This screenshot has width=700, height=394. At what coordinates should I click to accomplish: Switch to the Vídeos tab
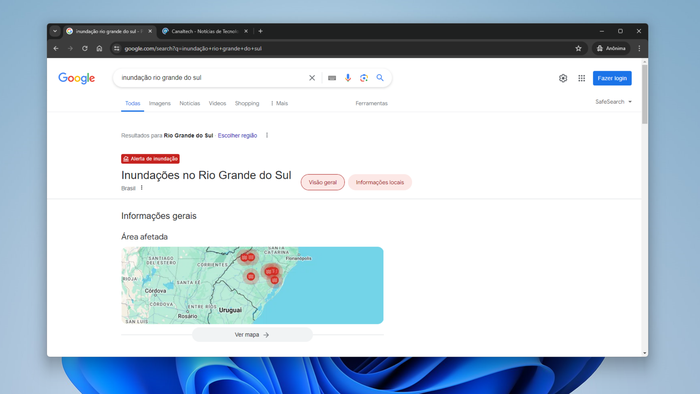[217, 103]
